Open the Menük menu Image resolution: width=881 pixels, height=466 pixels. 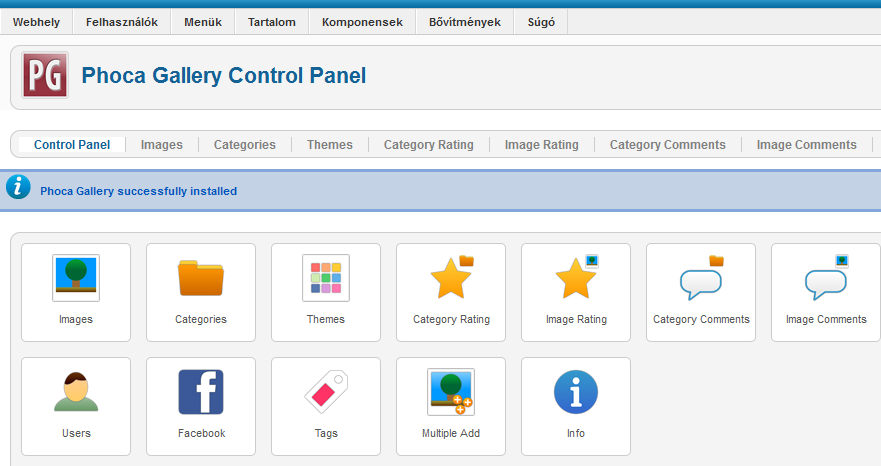(203, 22)
